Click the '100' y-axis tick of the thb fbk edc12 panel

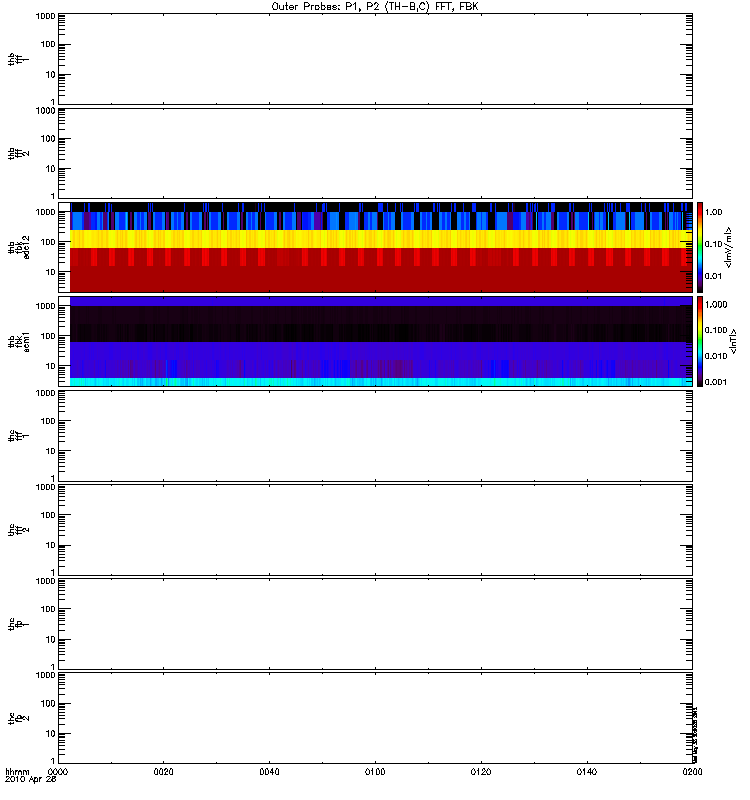click(48, 242)
